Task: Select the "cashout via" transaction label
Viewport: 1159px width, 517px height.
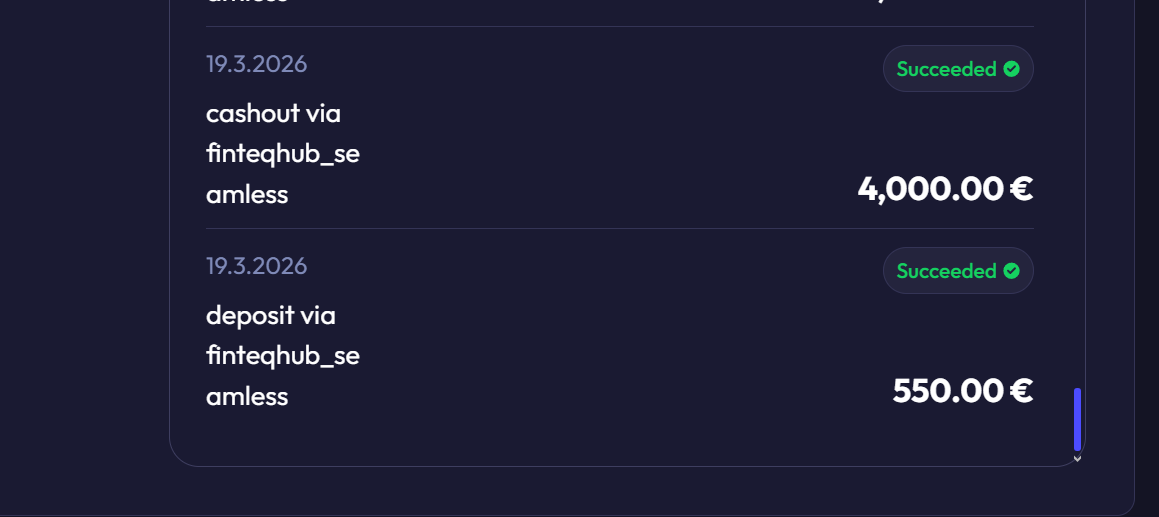Action: click(x=273, y=114)
